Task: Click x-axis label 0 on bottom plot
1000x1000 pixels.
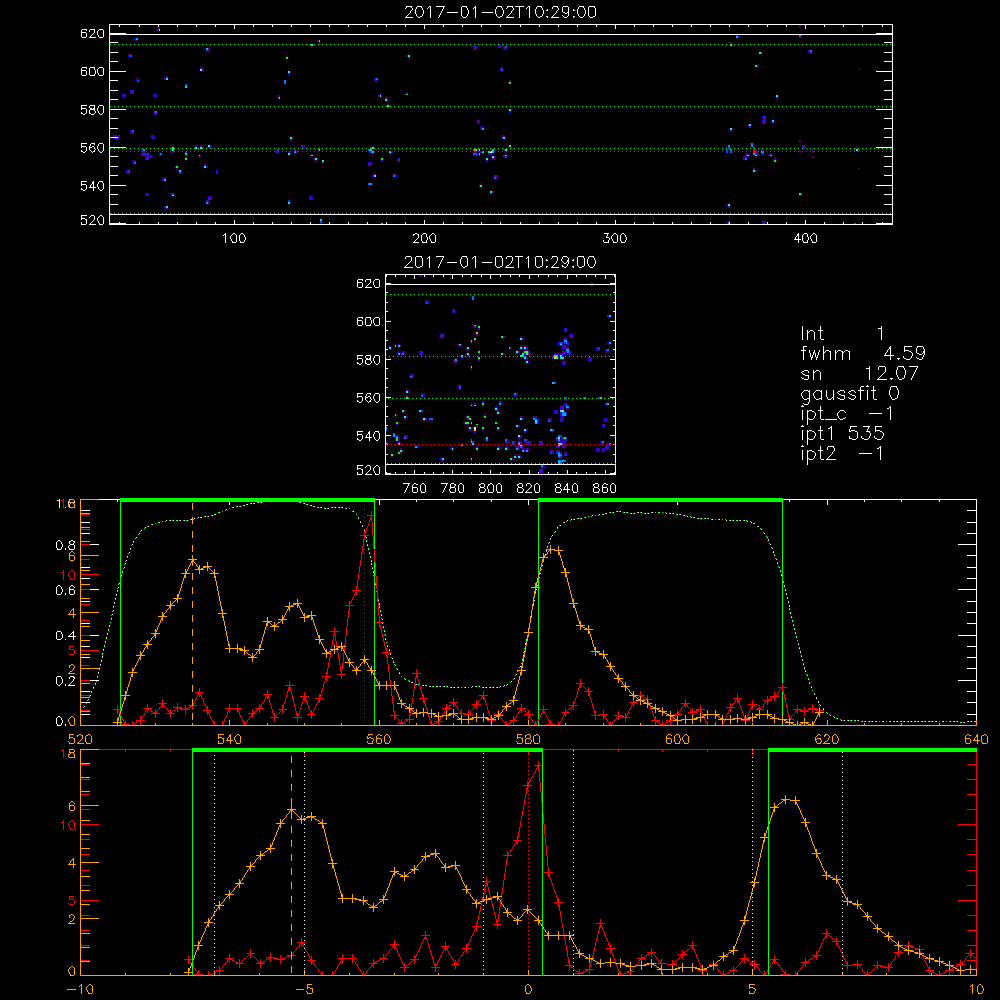Action: click(x=528, y=990)
